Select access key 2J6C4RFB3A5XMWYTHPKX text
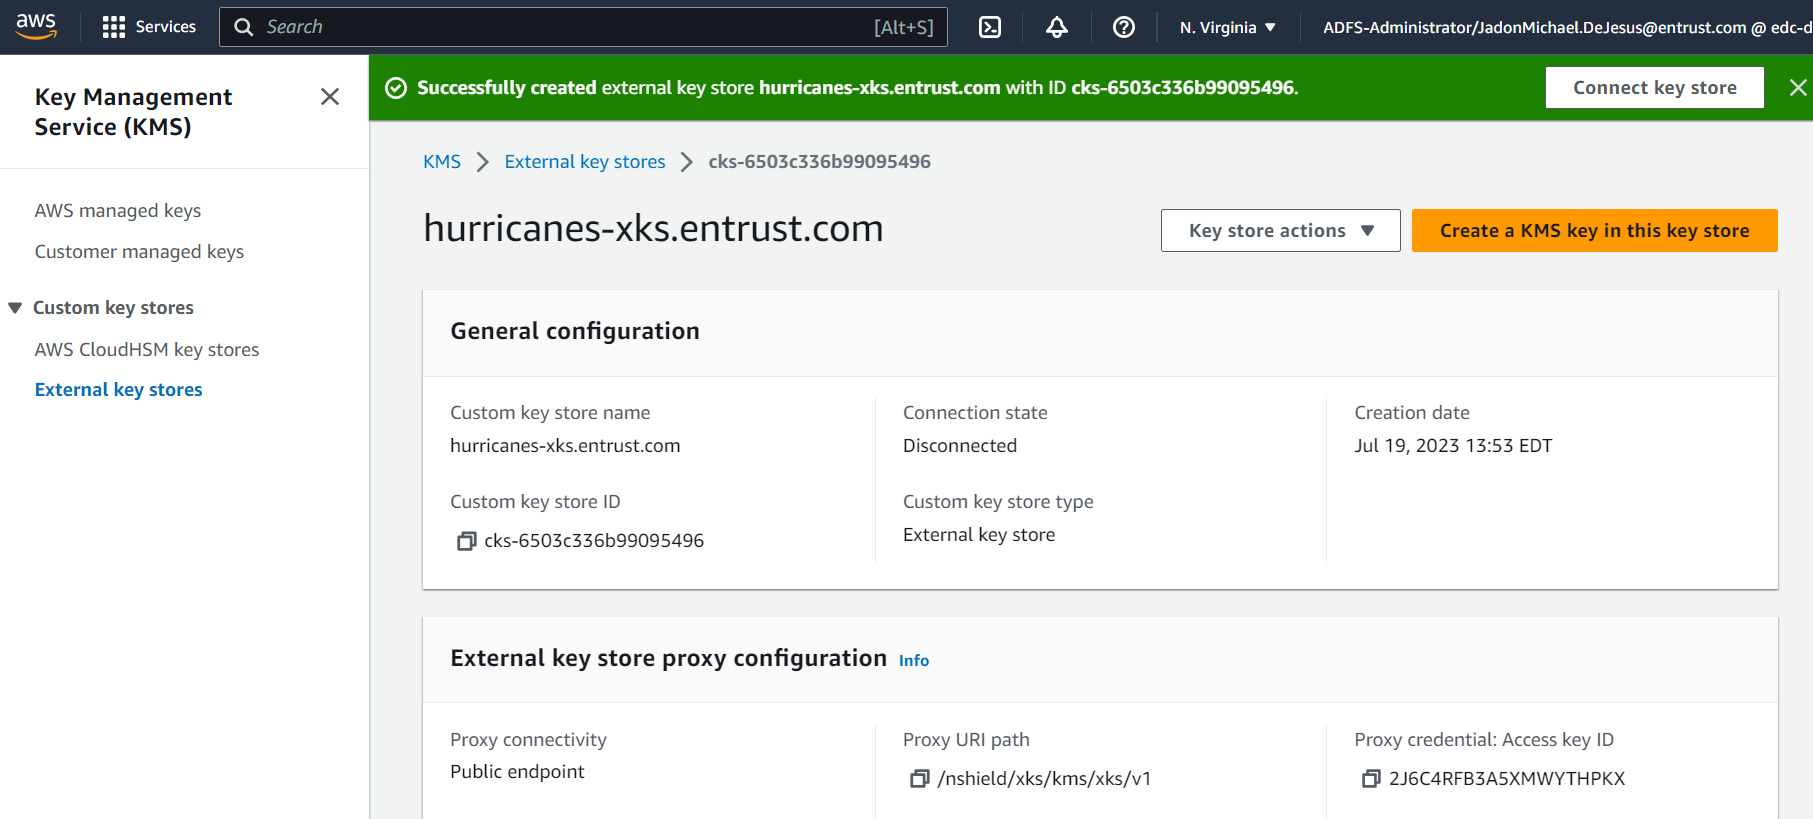The height and width of the screenshot is (819, 1813). 1507,779
